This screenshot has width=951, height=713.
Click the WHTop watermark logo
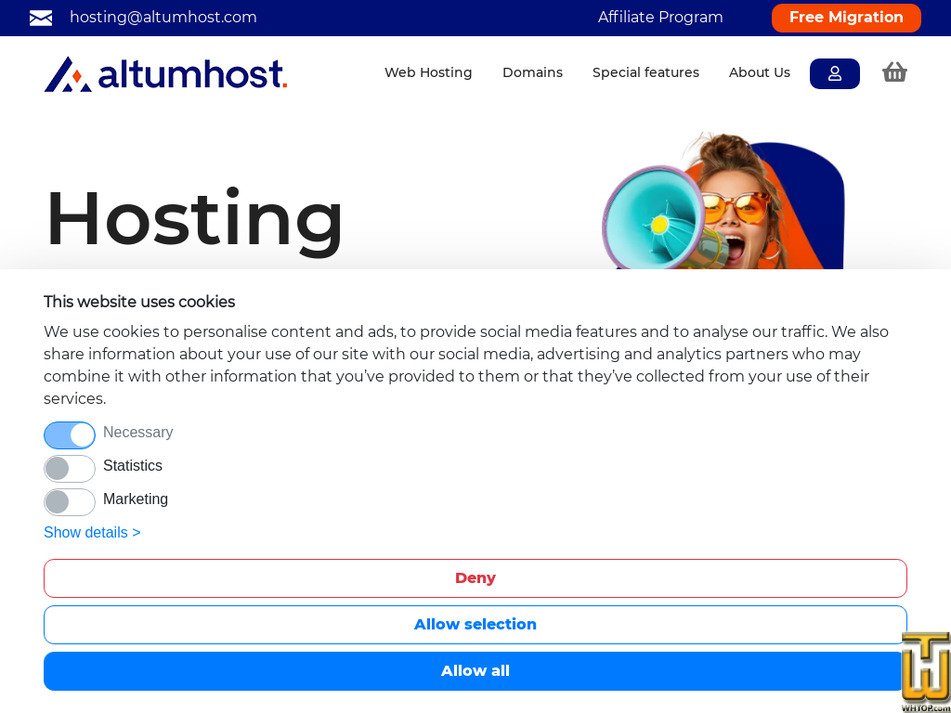(925, 672)
